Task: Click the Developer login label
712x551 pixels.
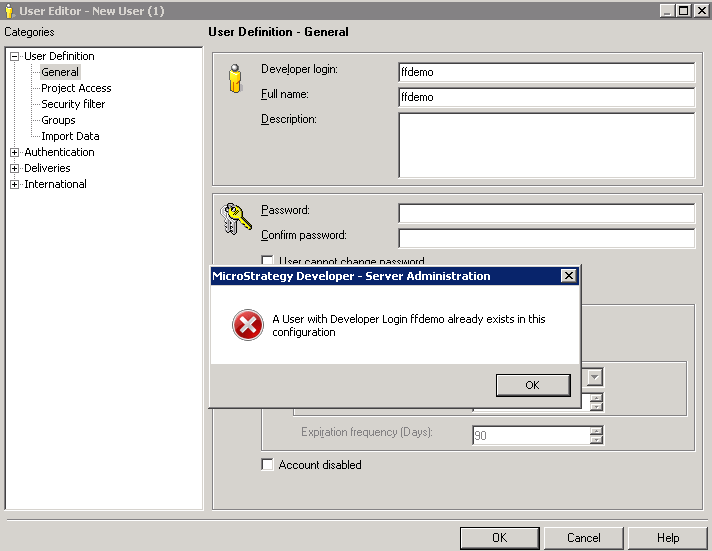Action: point(299,69)
